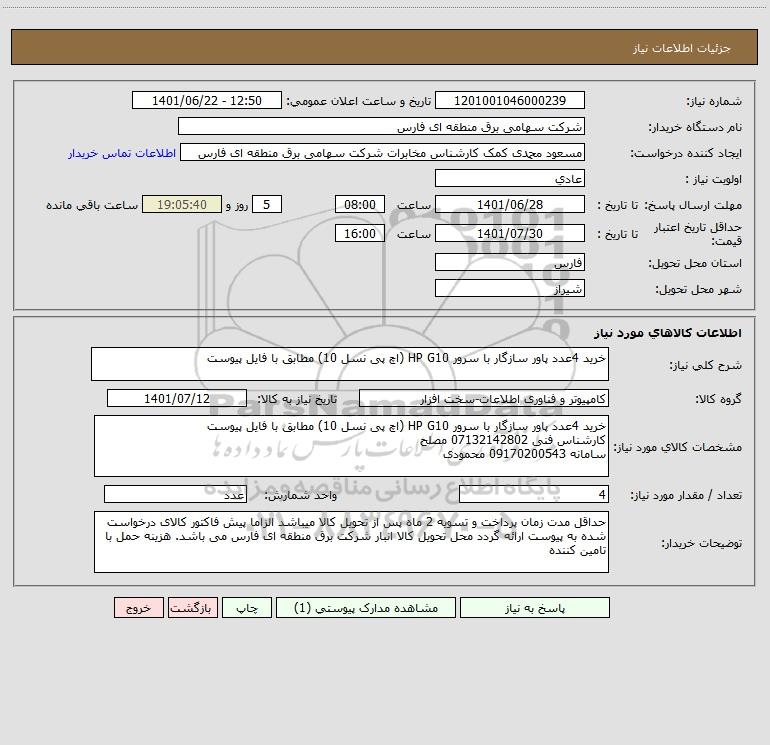Click the 'تاریخ نیاز به کالا:' label

tap(297, 399)
